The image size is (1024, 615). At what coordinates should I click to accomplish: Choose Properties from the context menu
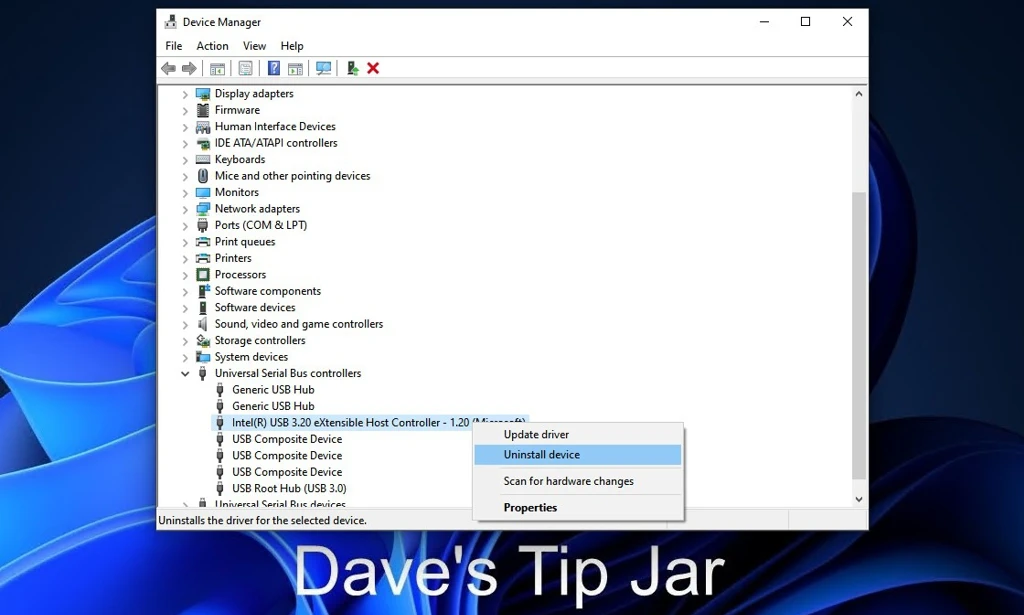coord(578,507)
